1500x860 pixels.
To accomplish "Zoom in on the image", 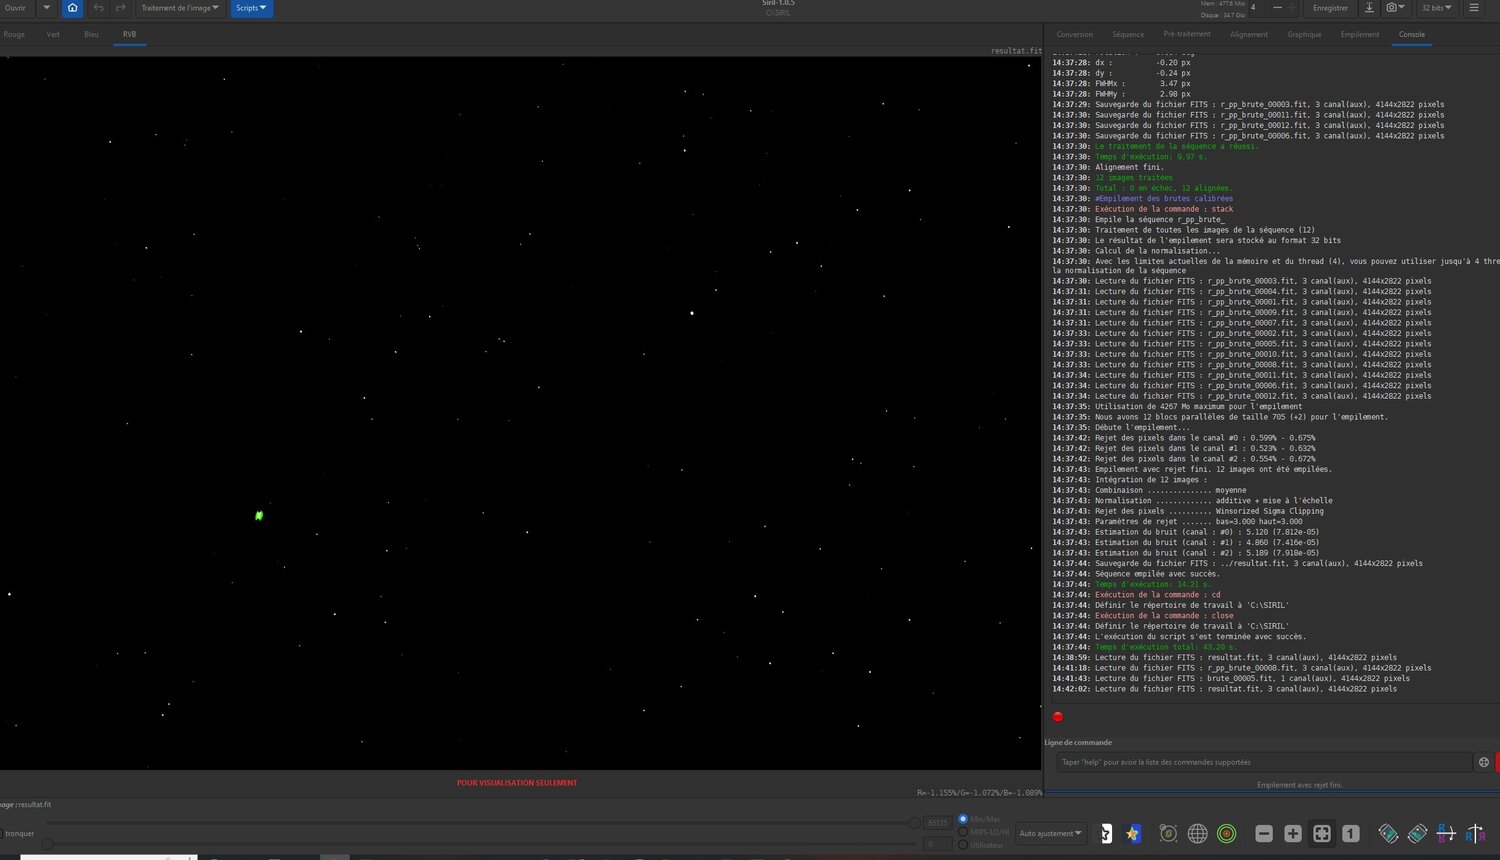I will point(1293,833).
